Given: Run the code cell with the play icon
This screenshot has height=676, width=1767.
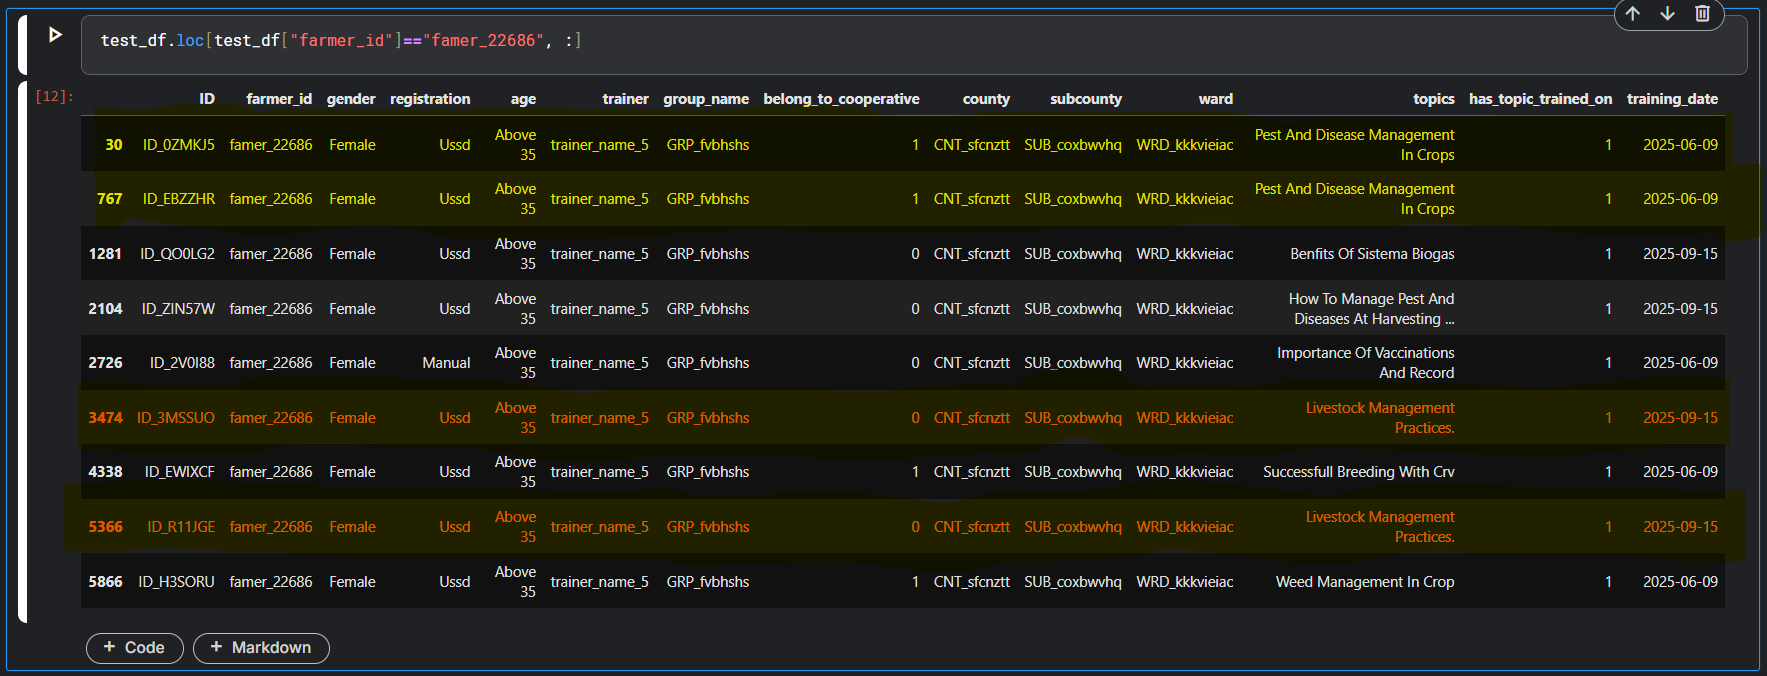Looking at the screenshot, I should [x=55, y=35].
